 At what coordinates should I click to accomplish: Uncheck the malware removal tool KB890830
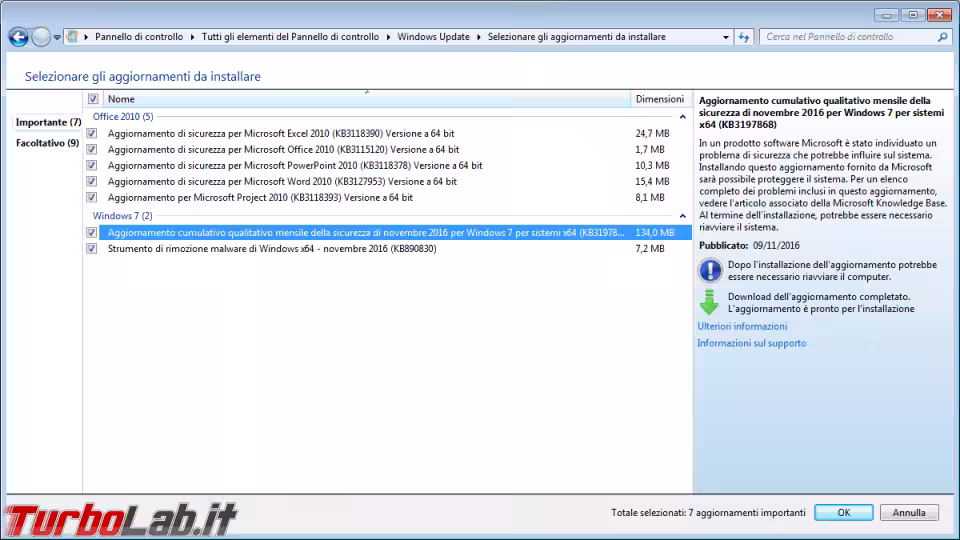92,249
